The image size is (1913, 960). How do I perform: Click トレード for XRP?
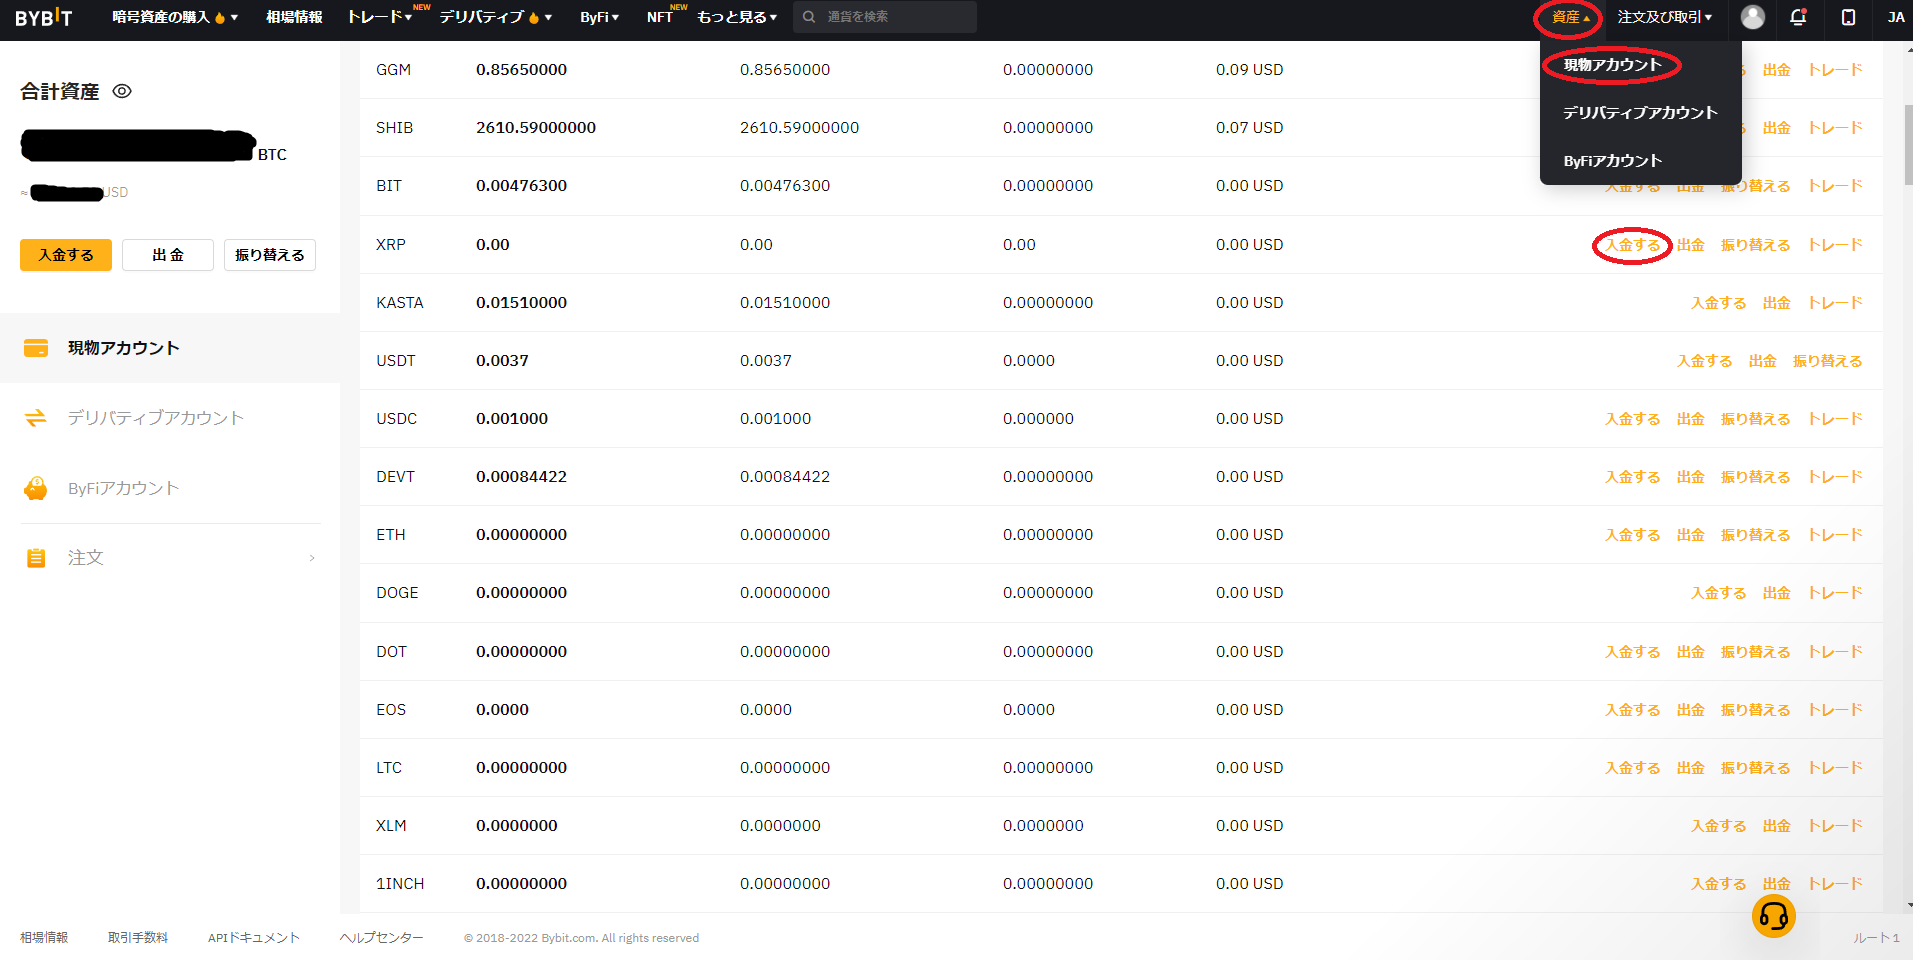[x=1835, y=245]
